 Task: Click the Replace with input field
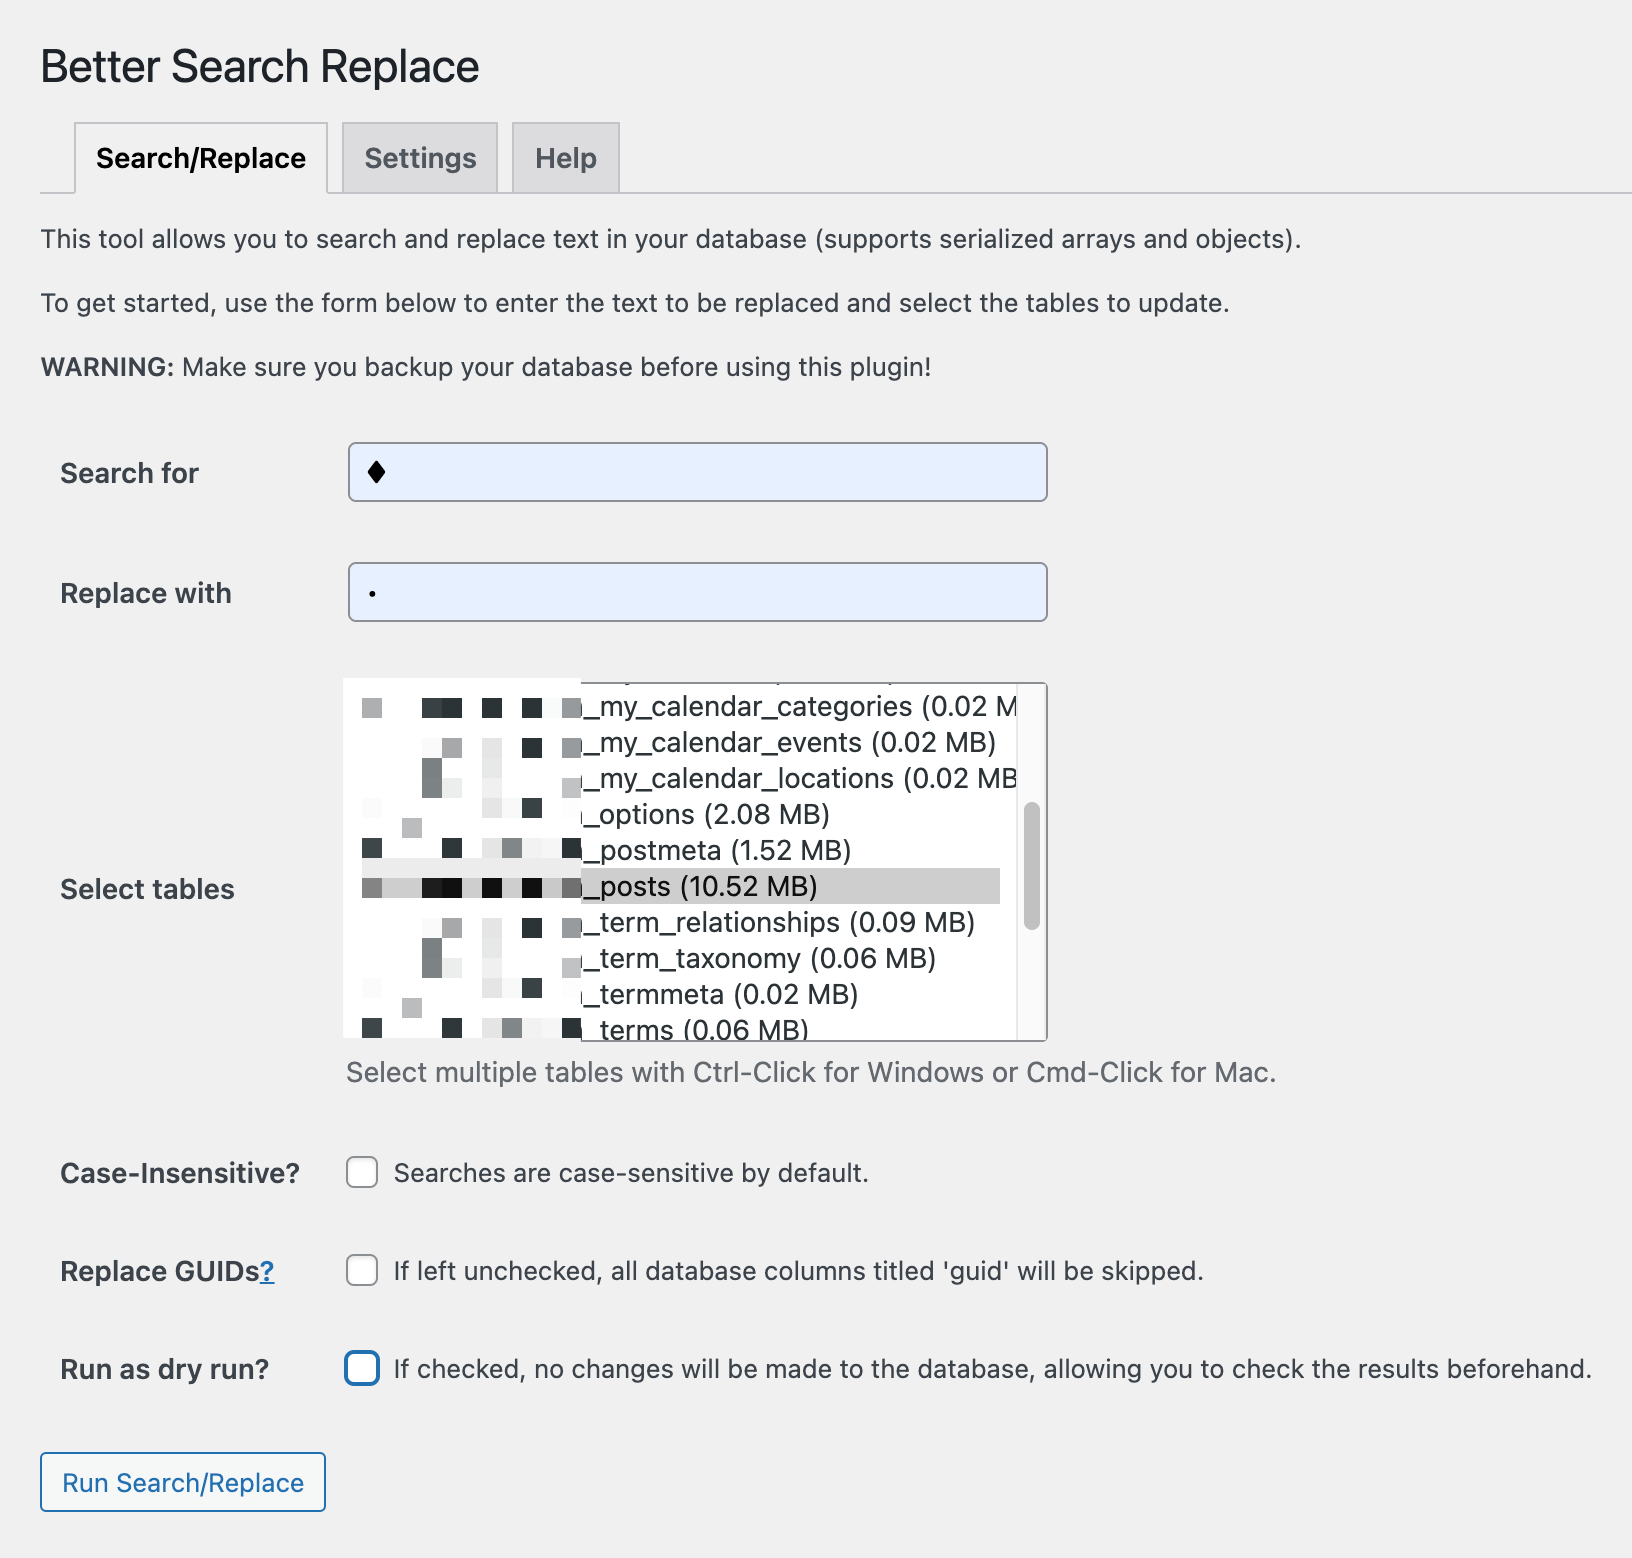698,592
